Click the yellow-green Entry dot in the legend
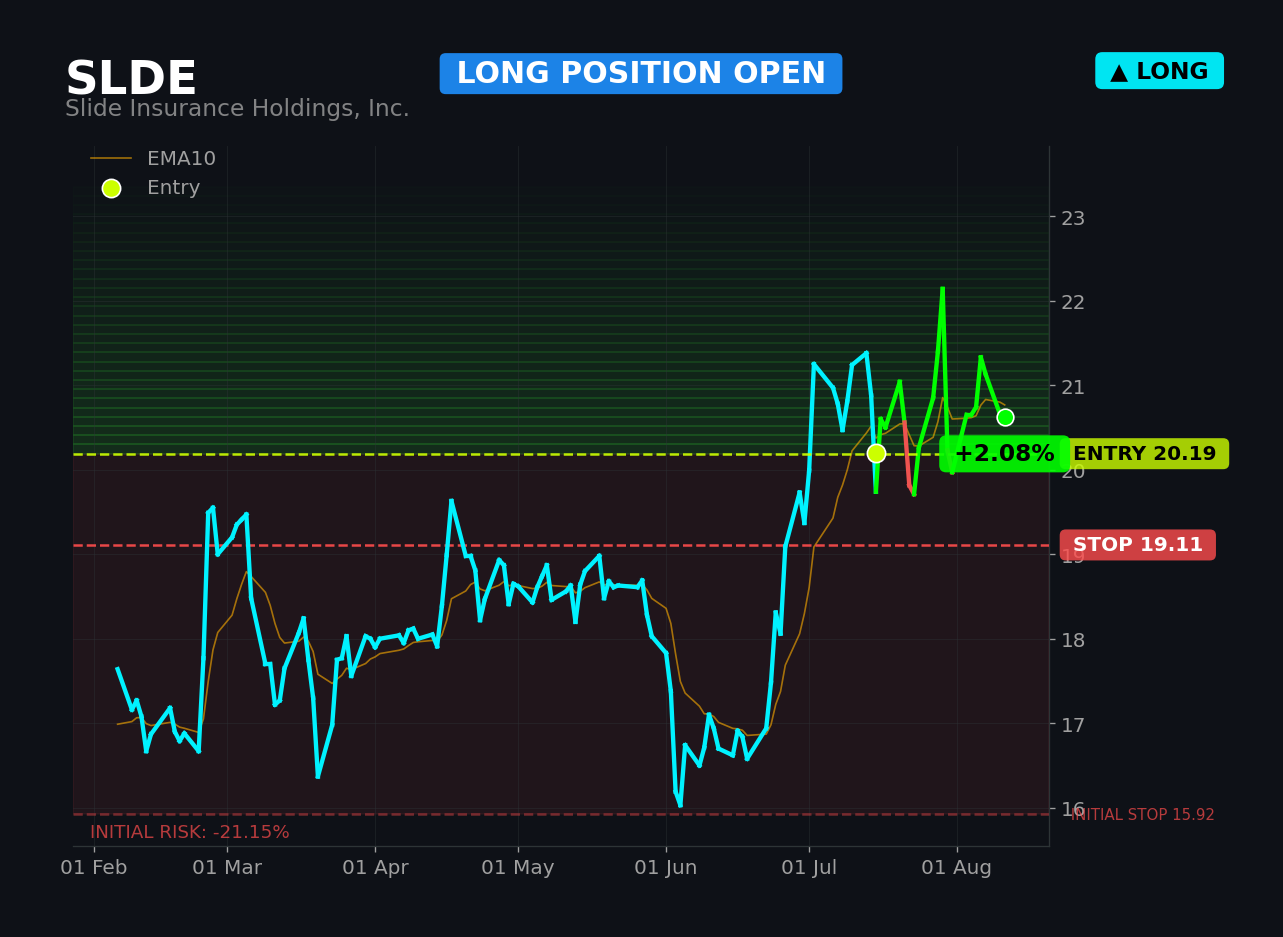Image resolution: width=1283 pixels, height=937 pixels. (x=111, y=188)
